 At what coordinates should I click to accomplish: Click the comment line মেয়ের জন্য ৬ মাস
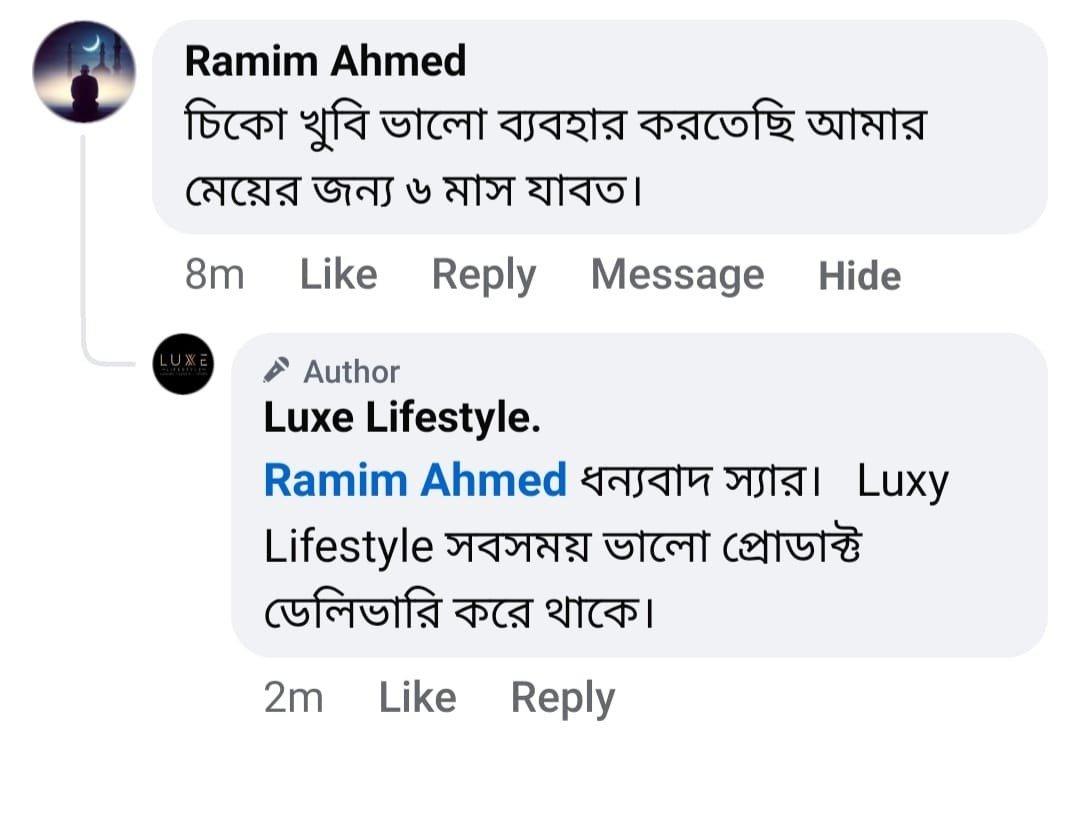(411, 190)
